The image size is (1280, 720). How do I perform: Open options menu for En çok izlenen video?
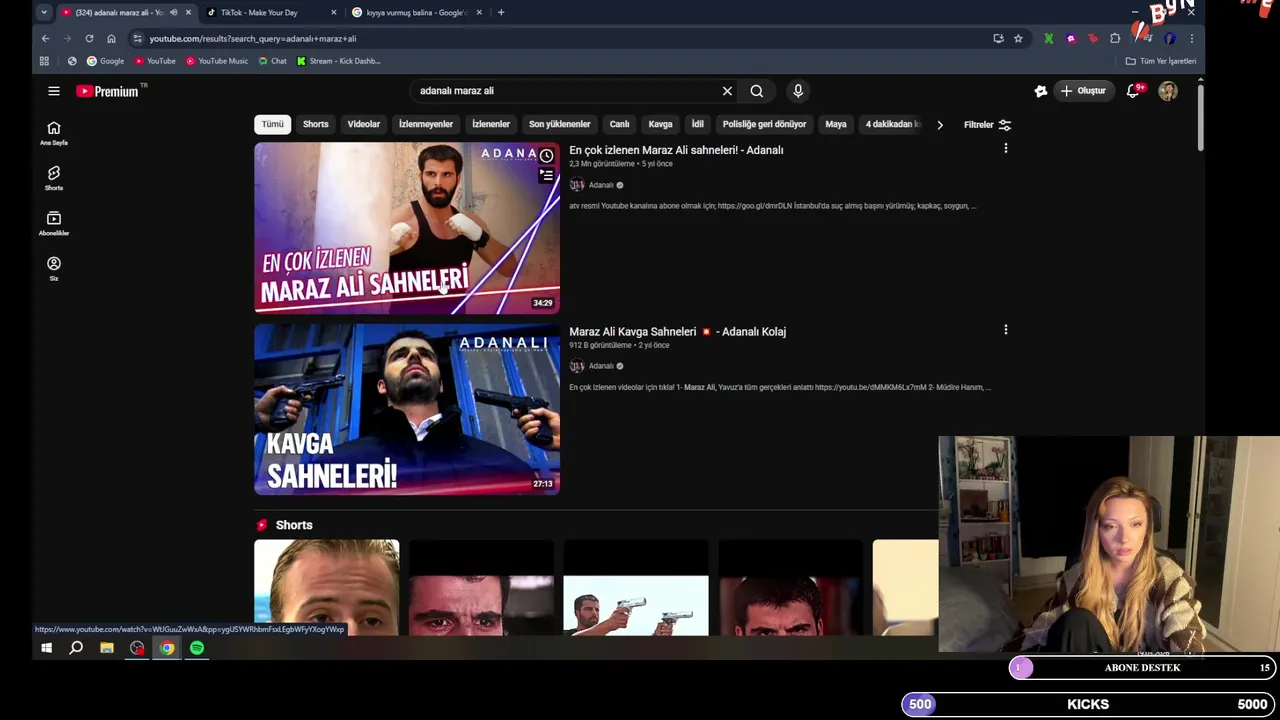click(1006, 148)
